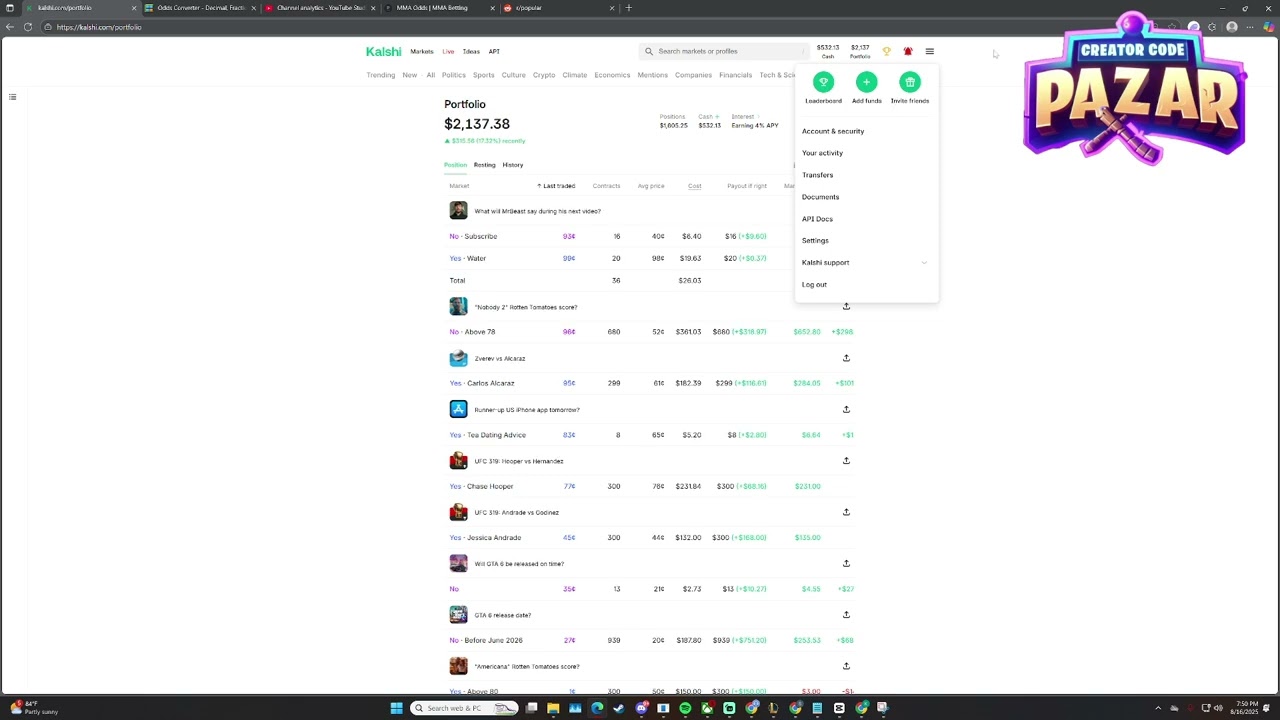Open the left sidebar list icon
Viewport: 1280px width, 720px height.
pyautogui.click(x=12, y=97)
